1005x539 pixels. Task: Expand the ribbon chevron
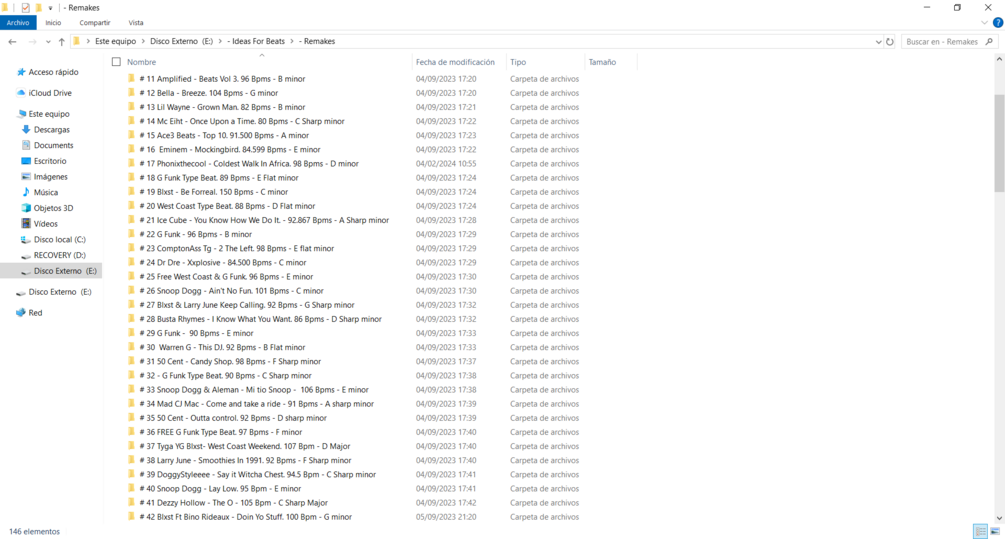click(x=984, y=22)
